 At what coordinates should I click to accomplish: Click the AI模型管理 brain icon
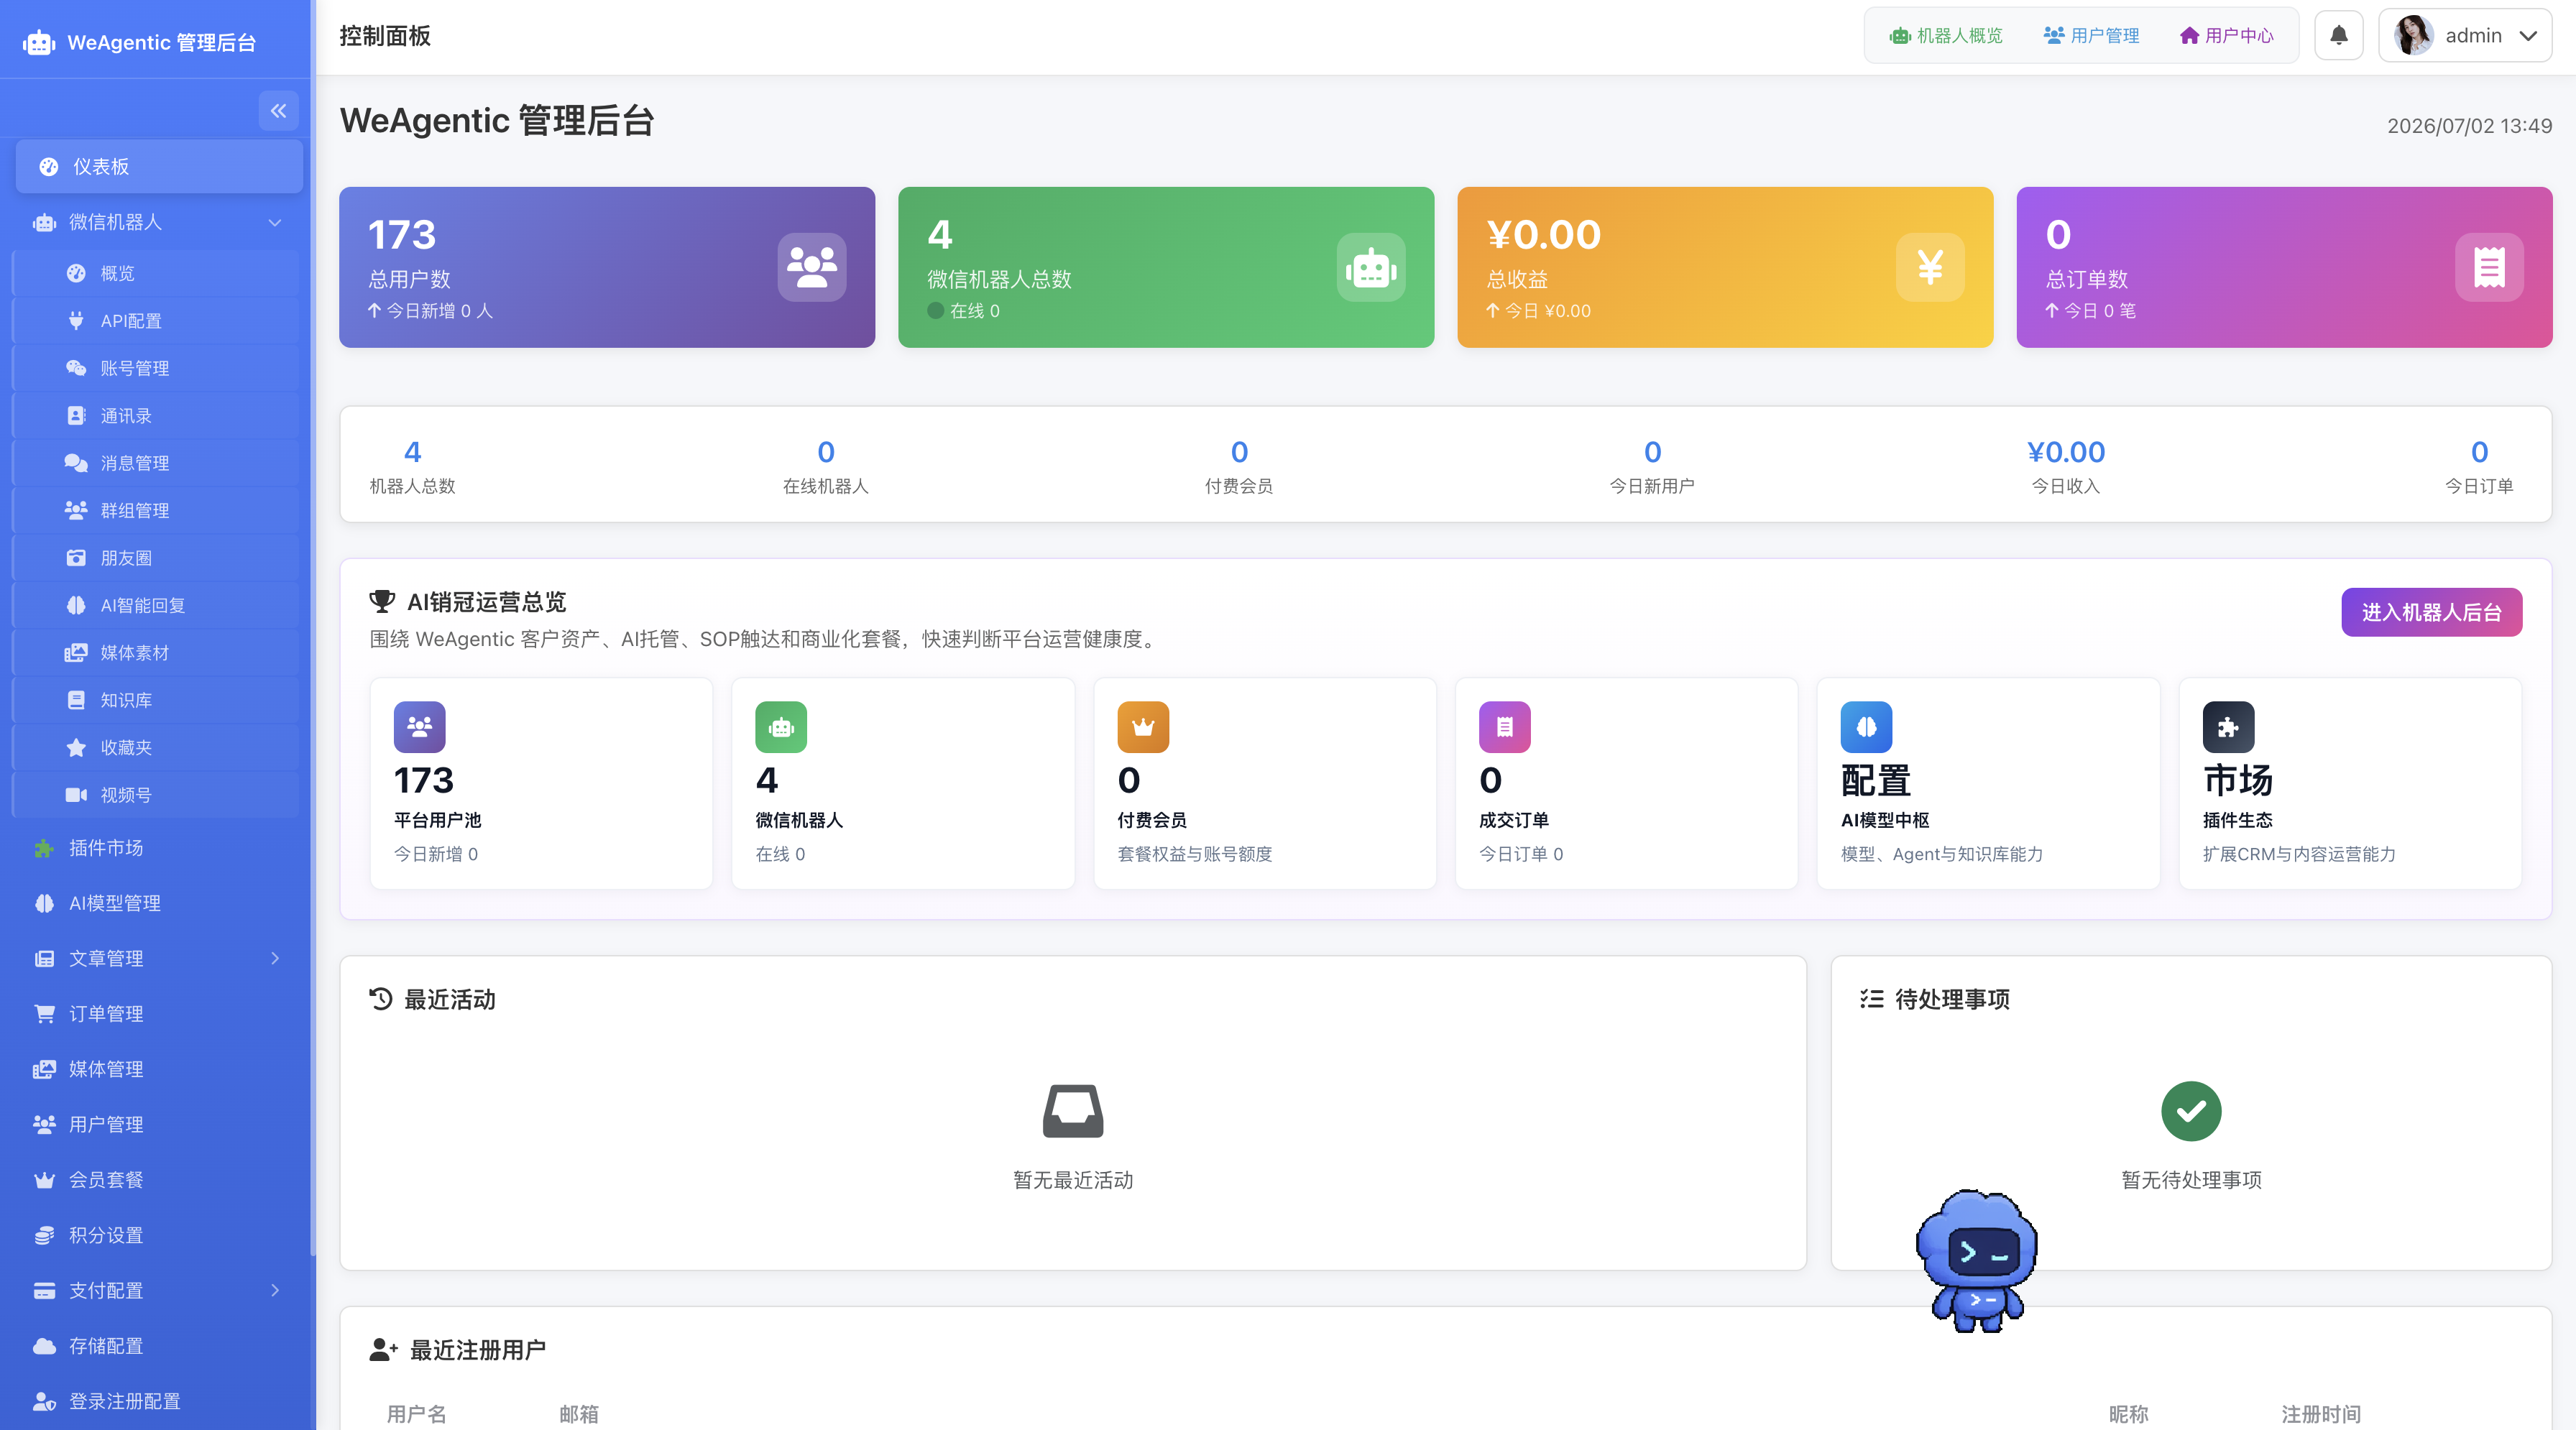click(x=44, y=903)
